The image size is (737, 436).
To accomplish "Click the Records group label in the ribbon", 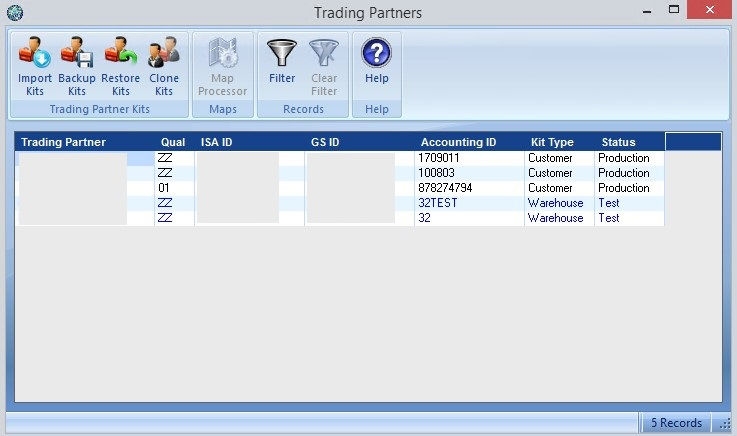I will pyautogui.click(x=303, y=109).
